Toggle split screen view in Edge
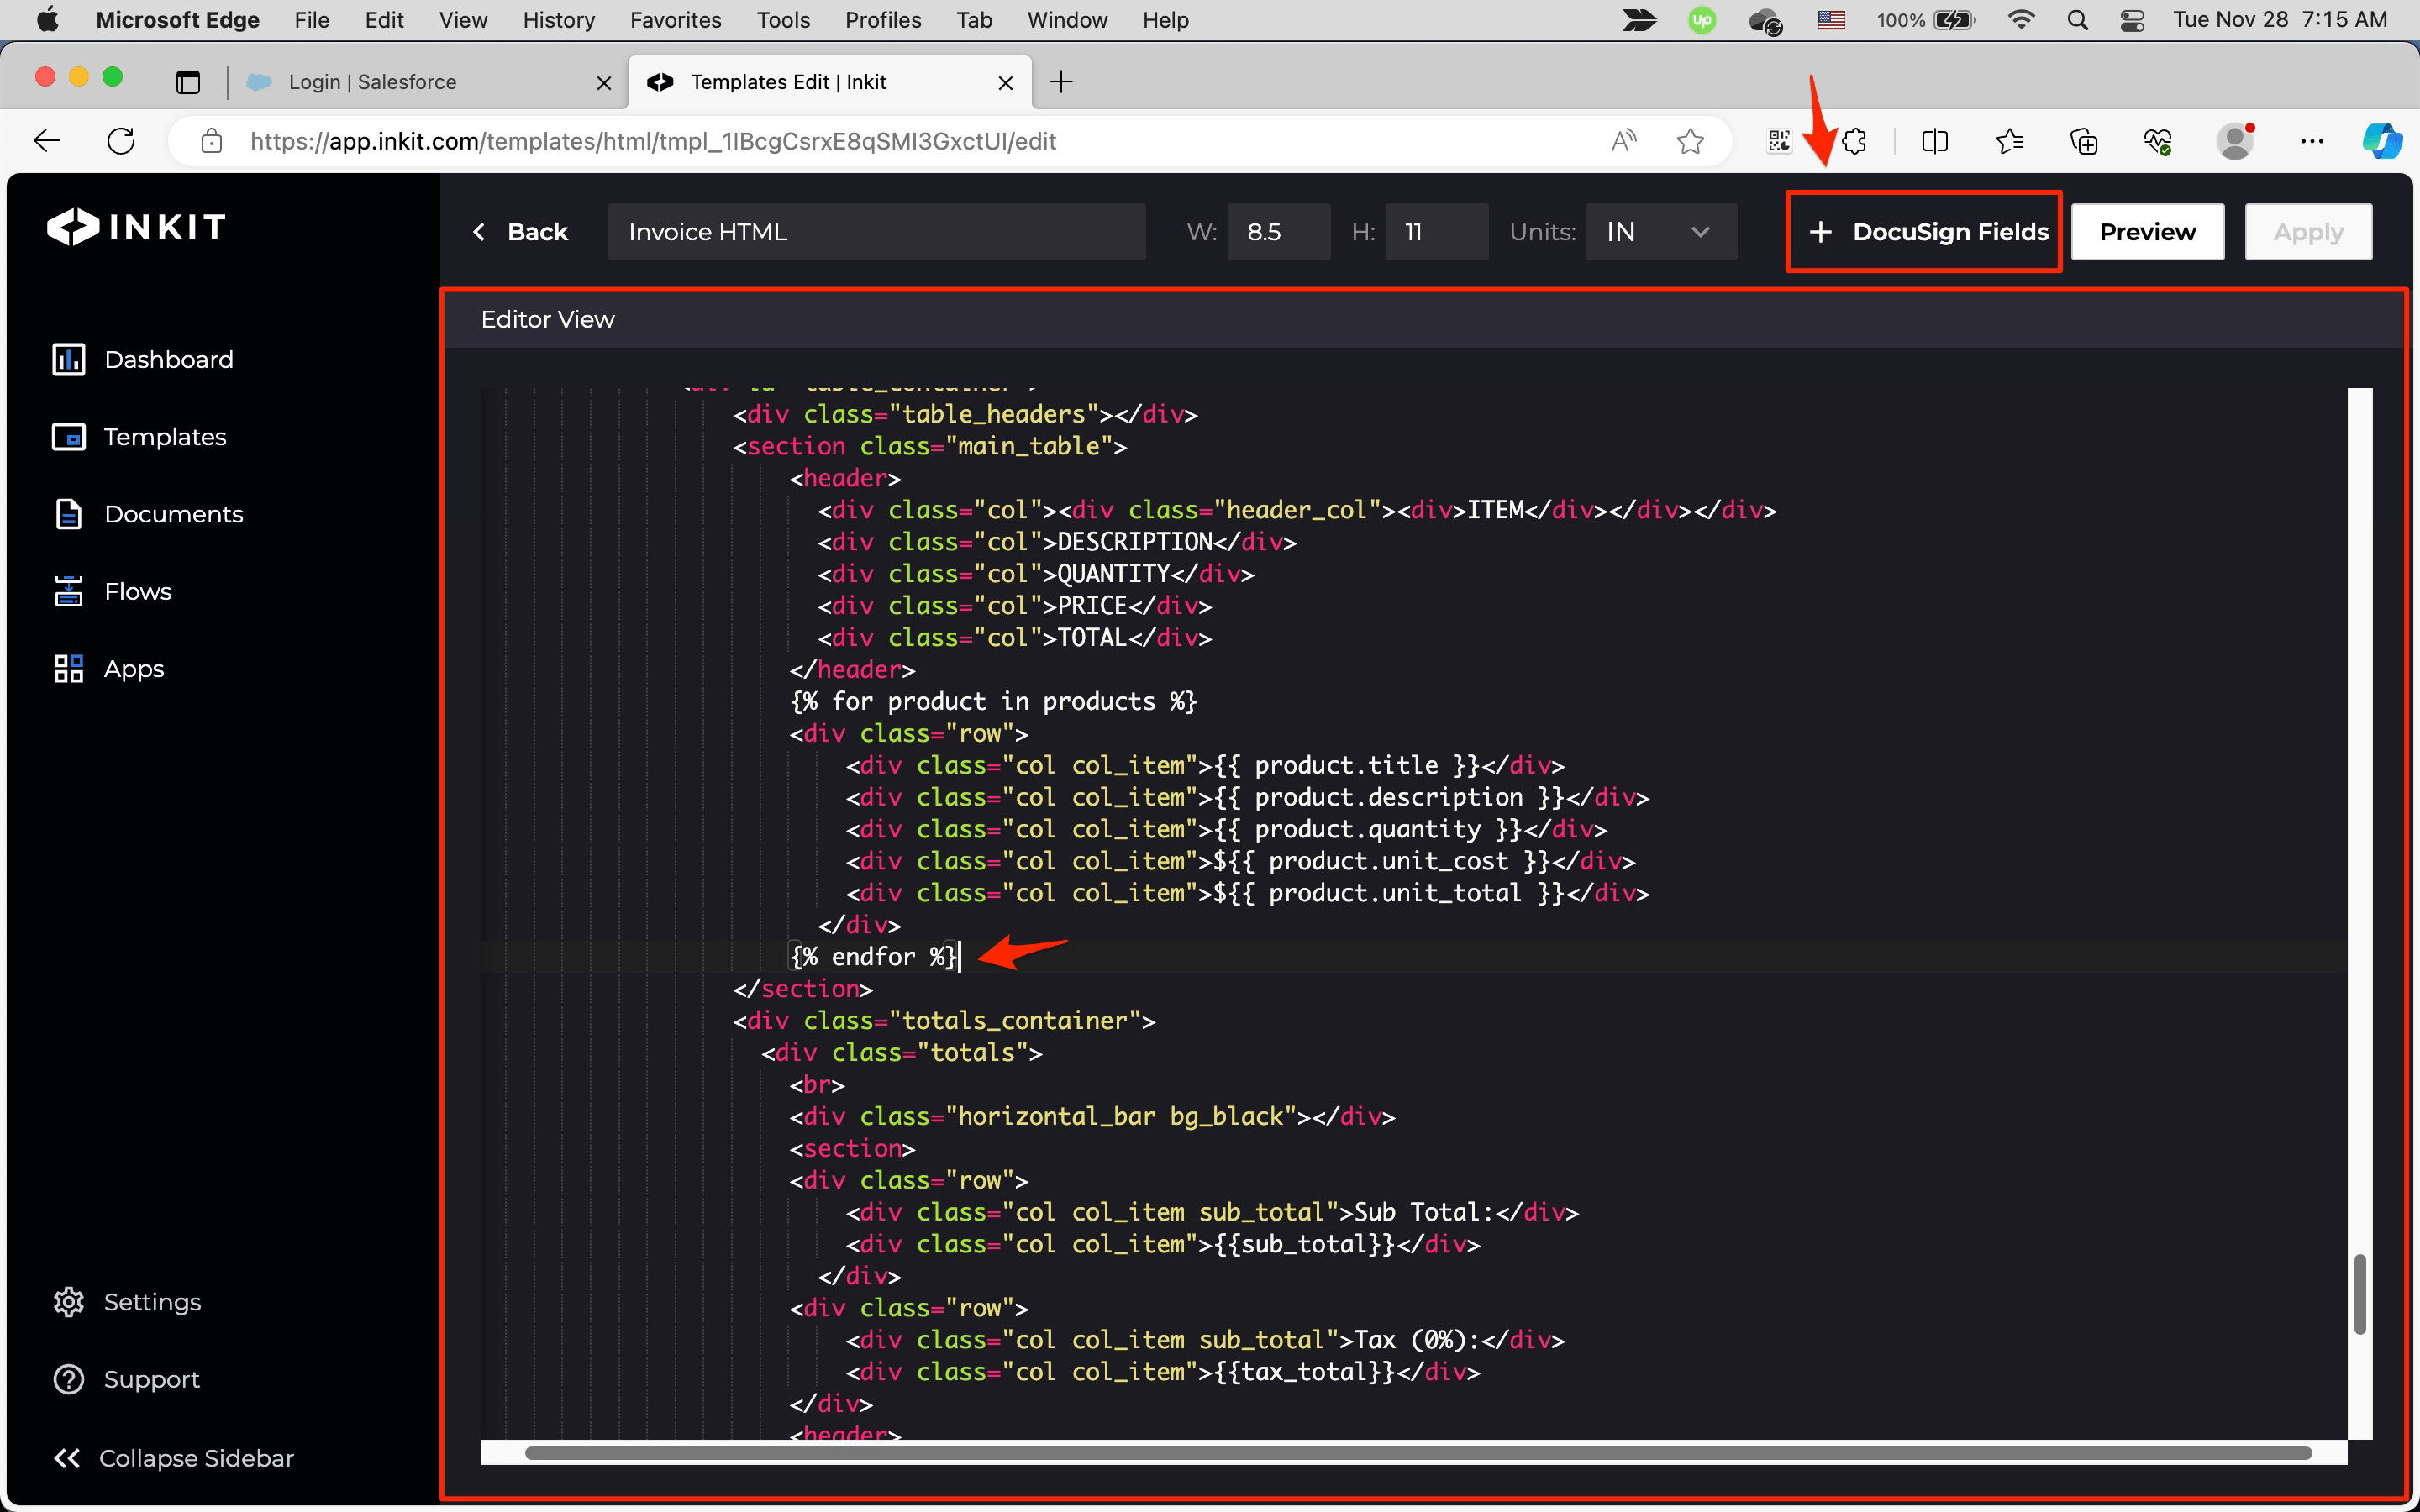This screenshot has height=1512, width=2420. point(1934,141)
